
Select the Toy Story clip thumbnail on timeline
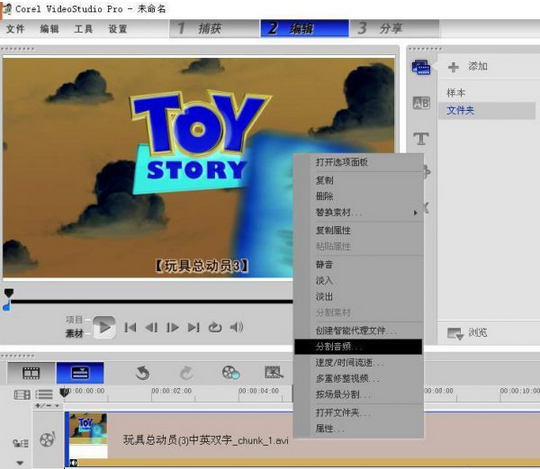88,436
